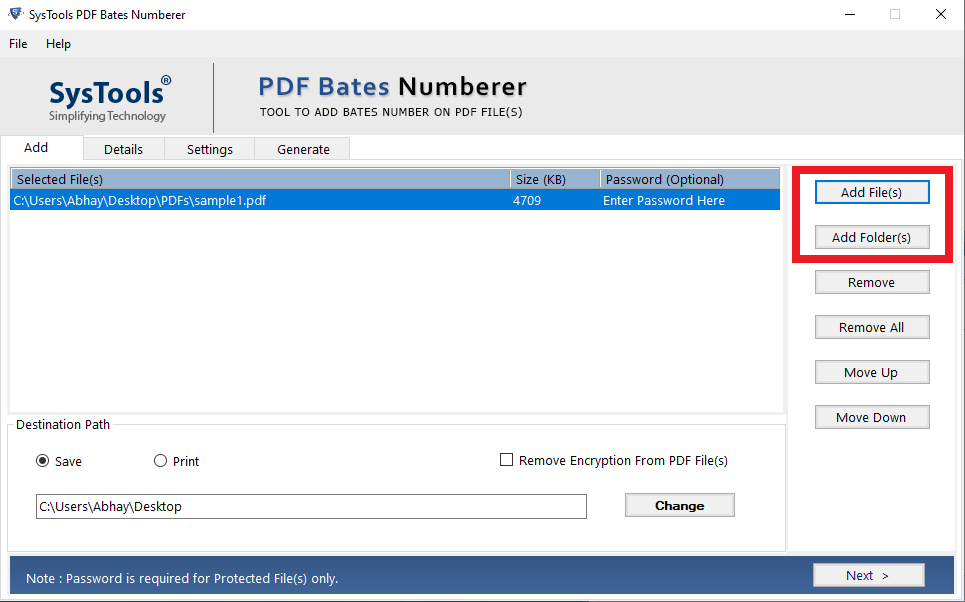This screenshot has width=965, height=602.
Task: Switch to the Add tab
Action: click(x=42, y=148)
